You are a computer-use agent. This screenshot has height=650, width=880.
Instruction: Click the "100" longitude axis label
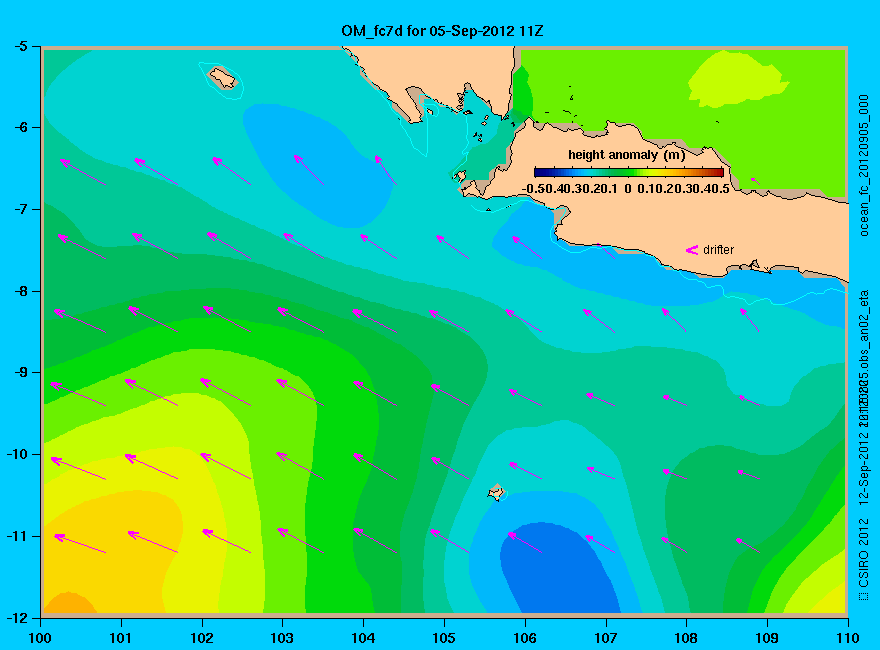pyautogui.click(x=40, y=638)
